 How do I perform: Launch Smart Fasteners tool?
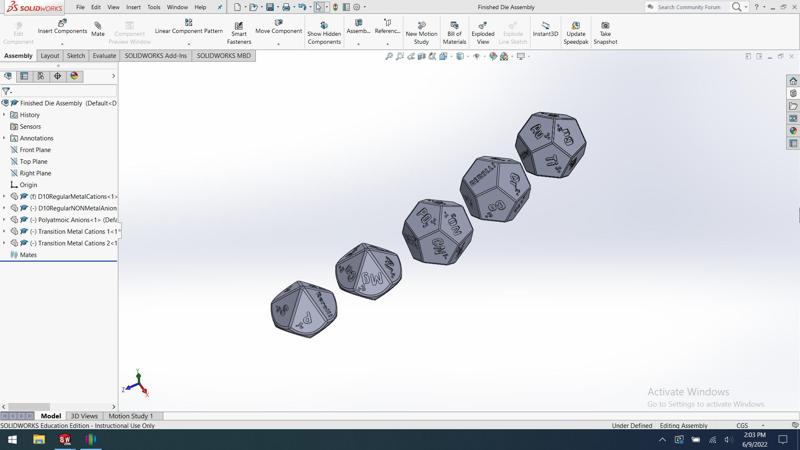[239, 33]
